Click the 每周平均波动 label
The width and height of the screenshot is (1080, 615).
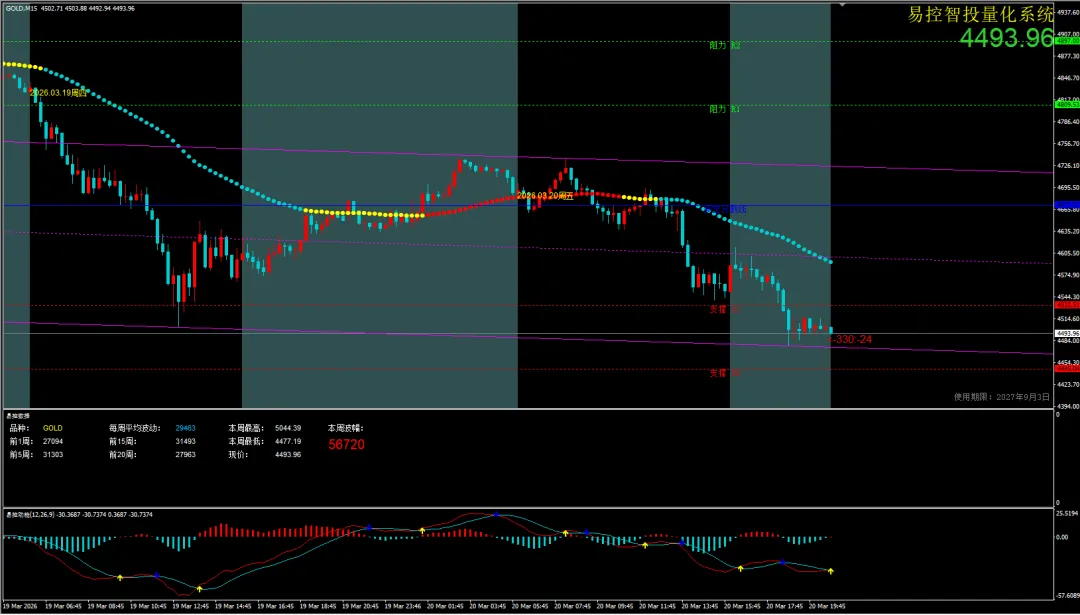pos(134,428)
